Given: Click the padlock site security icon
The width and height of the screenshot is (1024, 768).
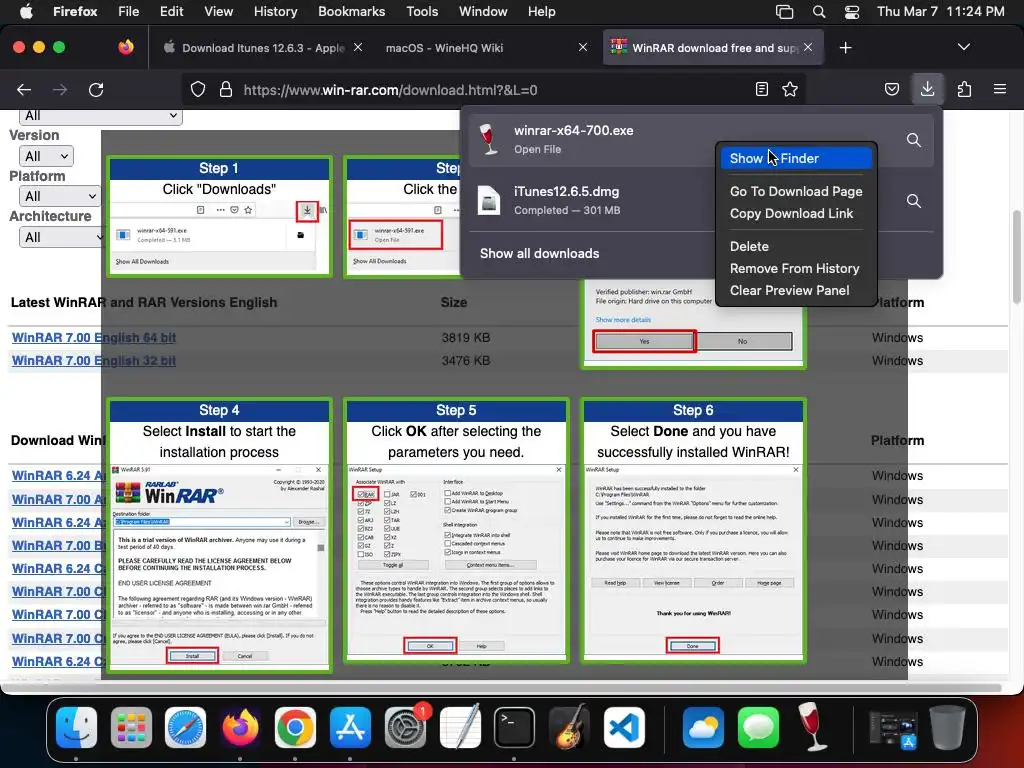Looking at the screenshot, I should pyautogui.click(x=226, y=89).
